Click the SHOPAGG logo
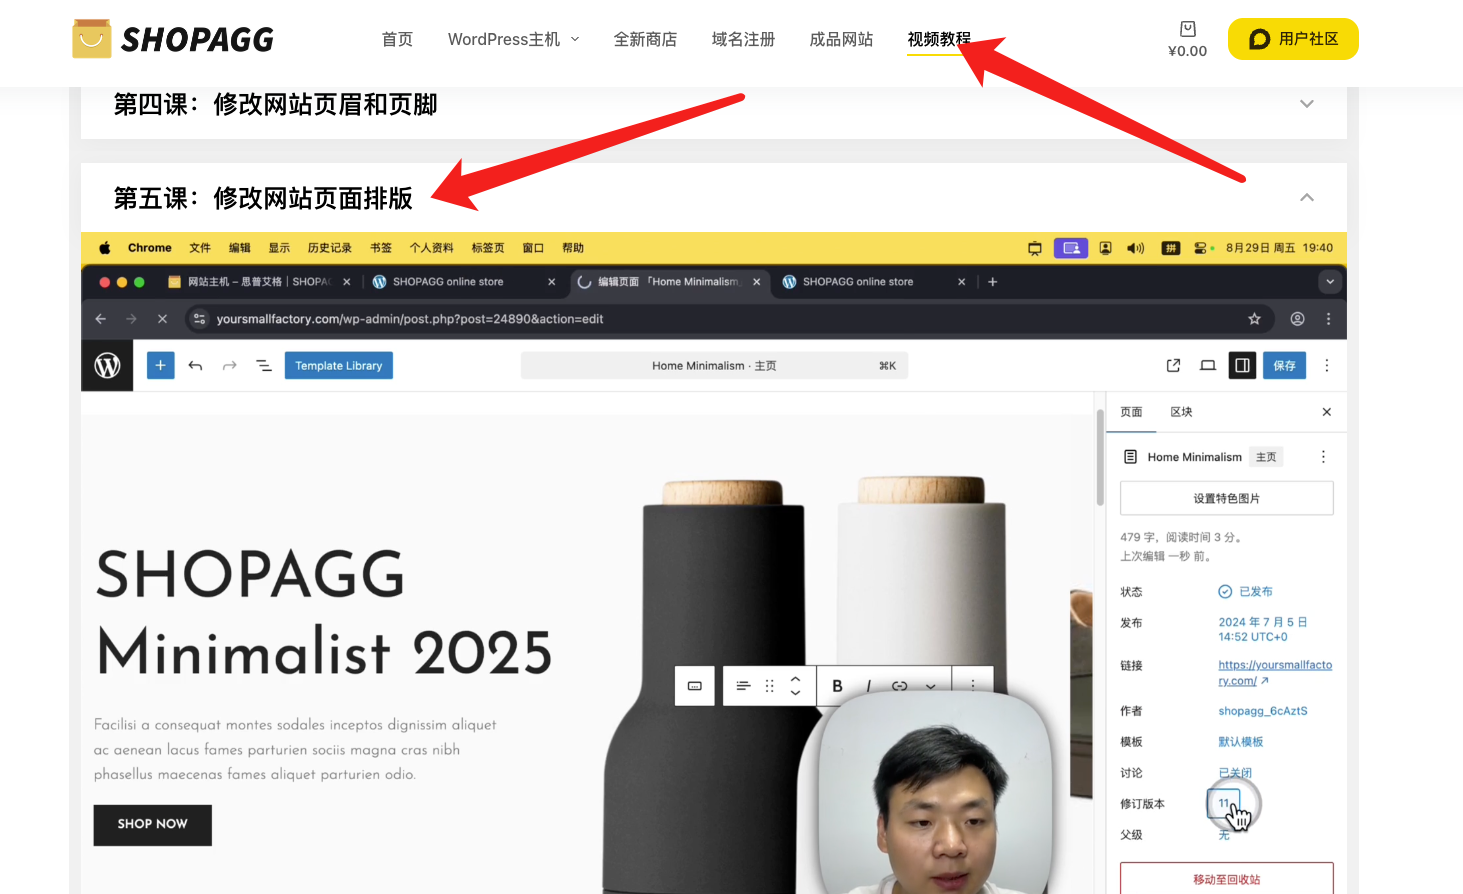Screen dimensions: 1463x894 tap(173, 39)
